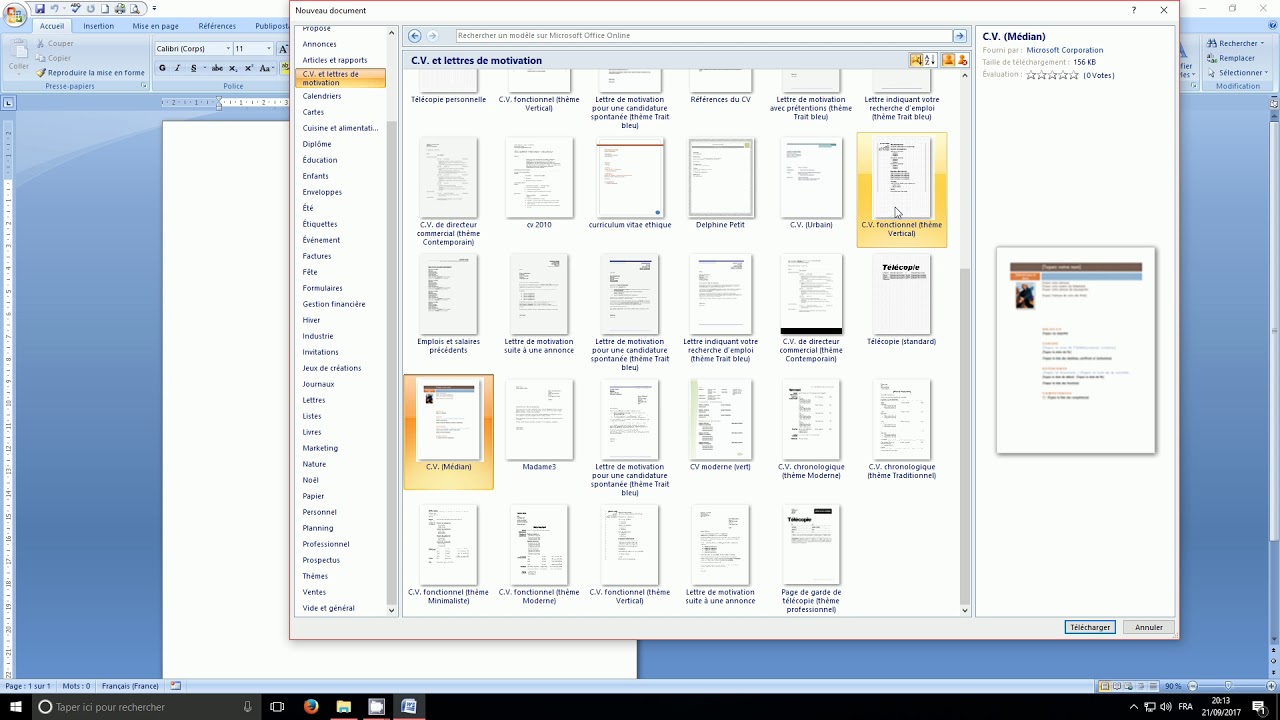
Task: Click the Save icon in quick access toolbar
Action: [x=40, y=8]
